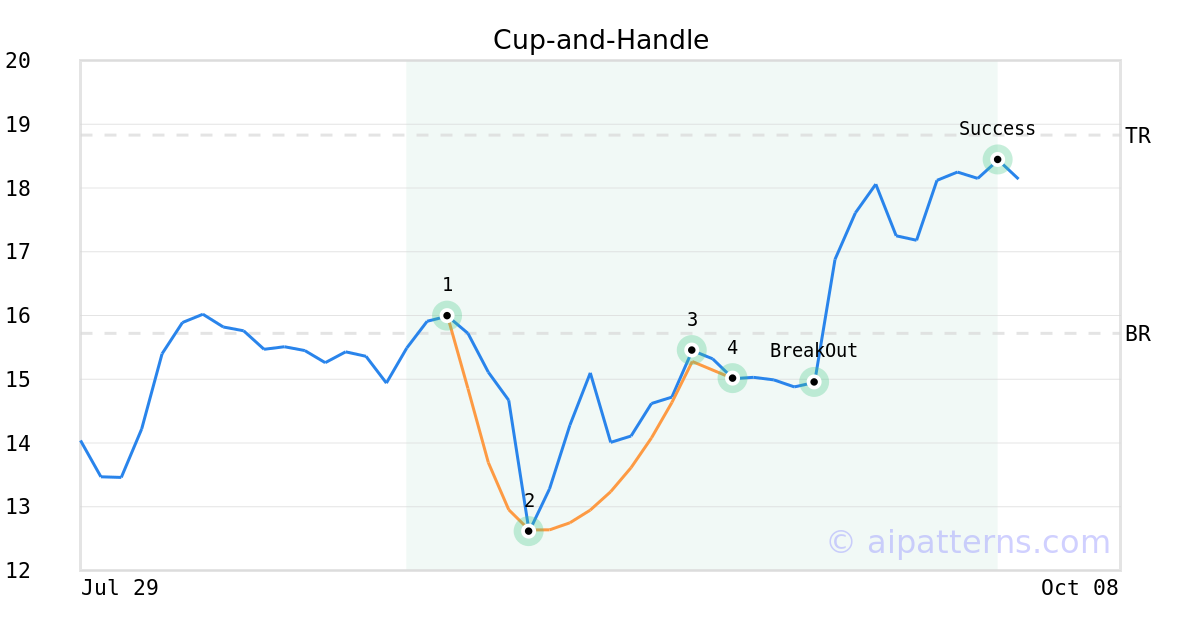Click the TR target line label
Image resolution: width=1200 pixels, height=630 pixels.
(x=1138, y=136)
